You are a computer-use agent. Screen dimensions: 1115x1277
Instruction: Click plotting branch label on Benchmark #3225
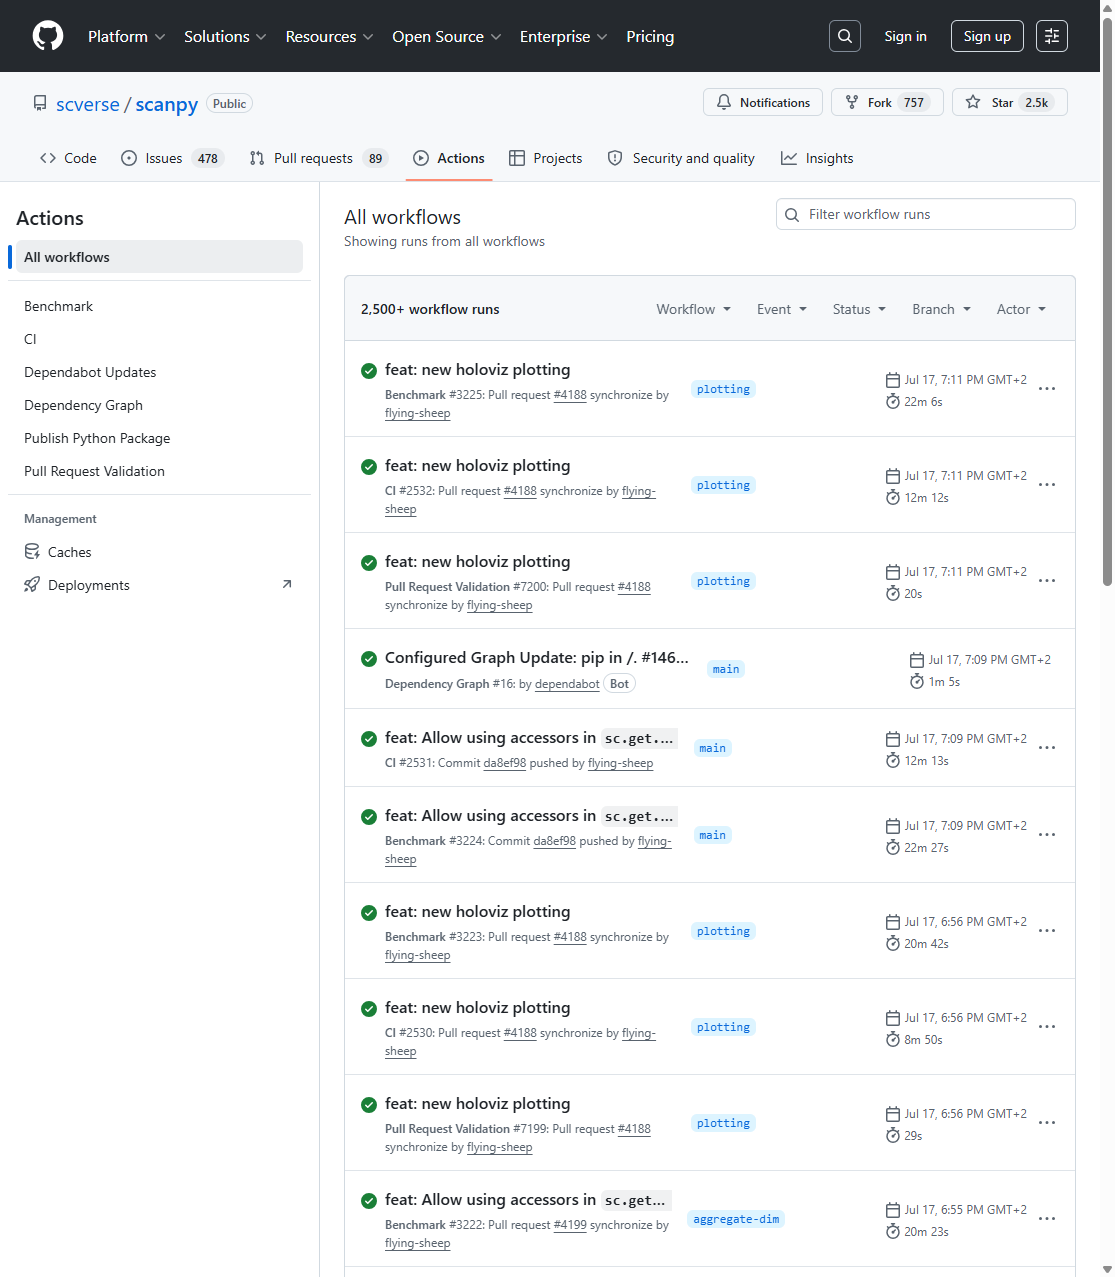point(723,389)
